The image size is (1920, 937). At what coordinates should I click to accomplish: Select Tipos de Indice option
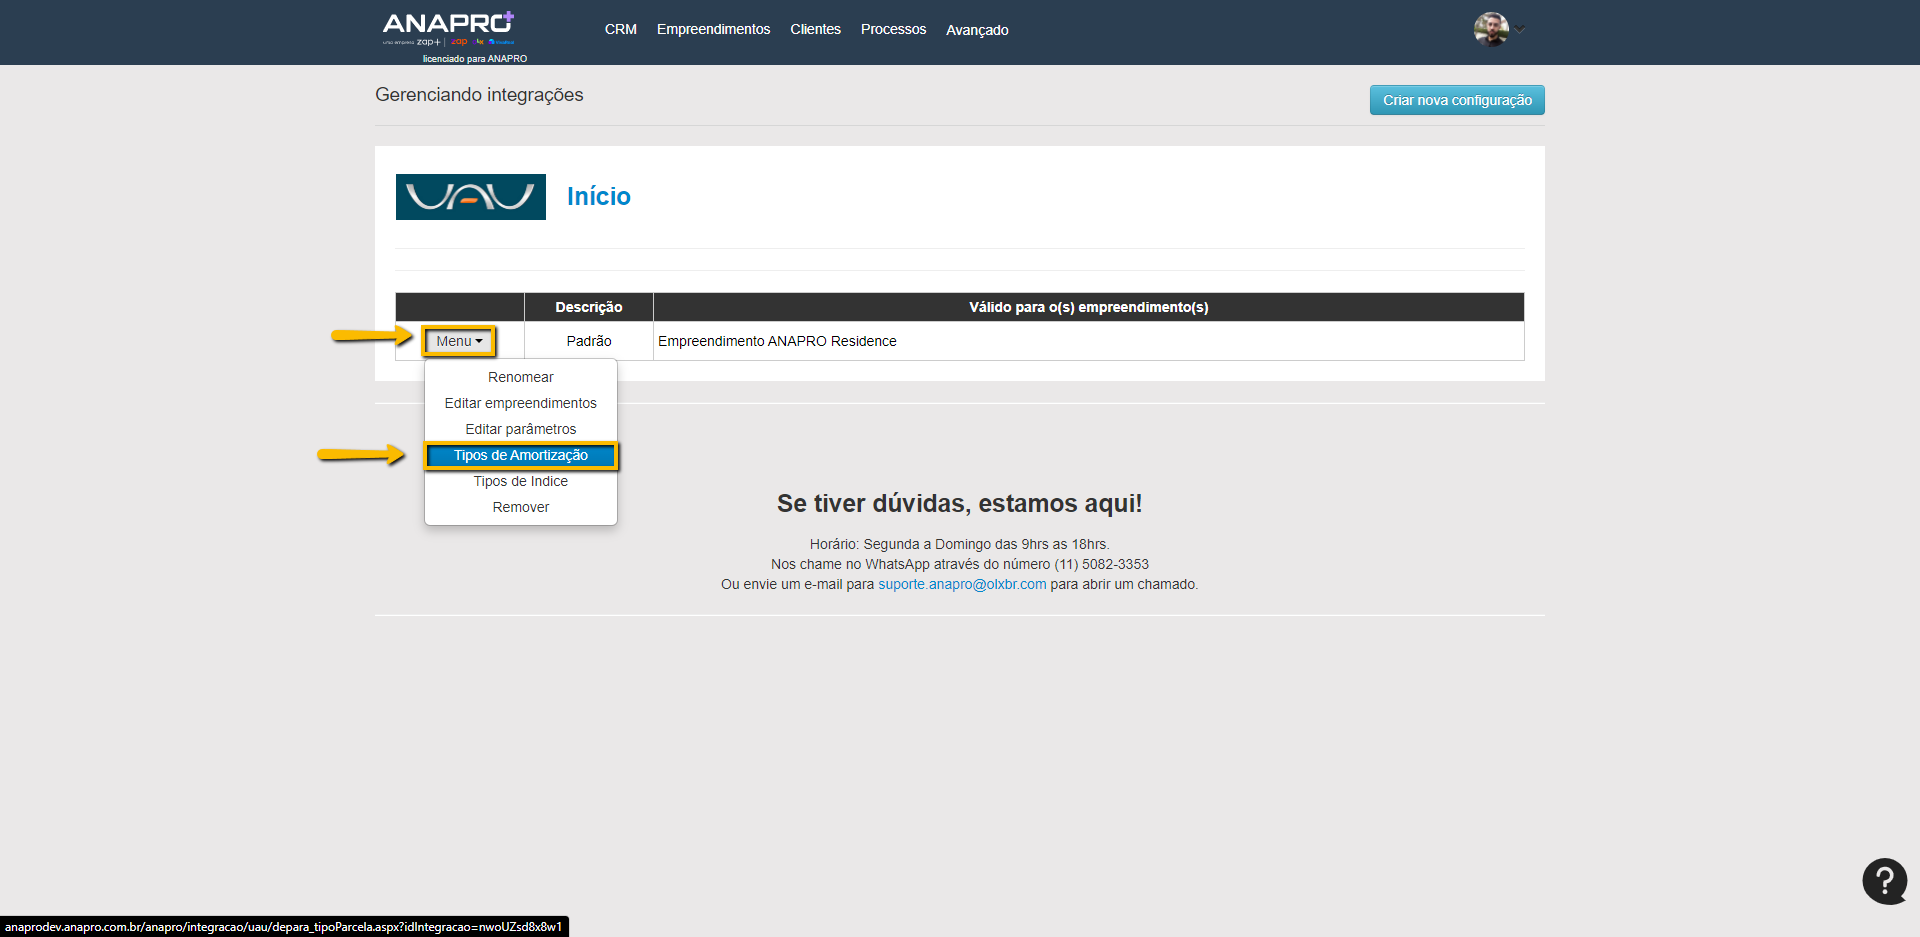[x=520, y=481]
